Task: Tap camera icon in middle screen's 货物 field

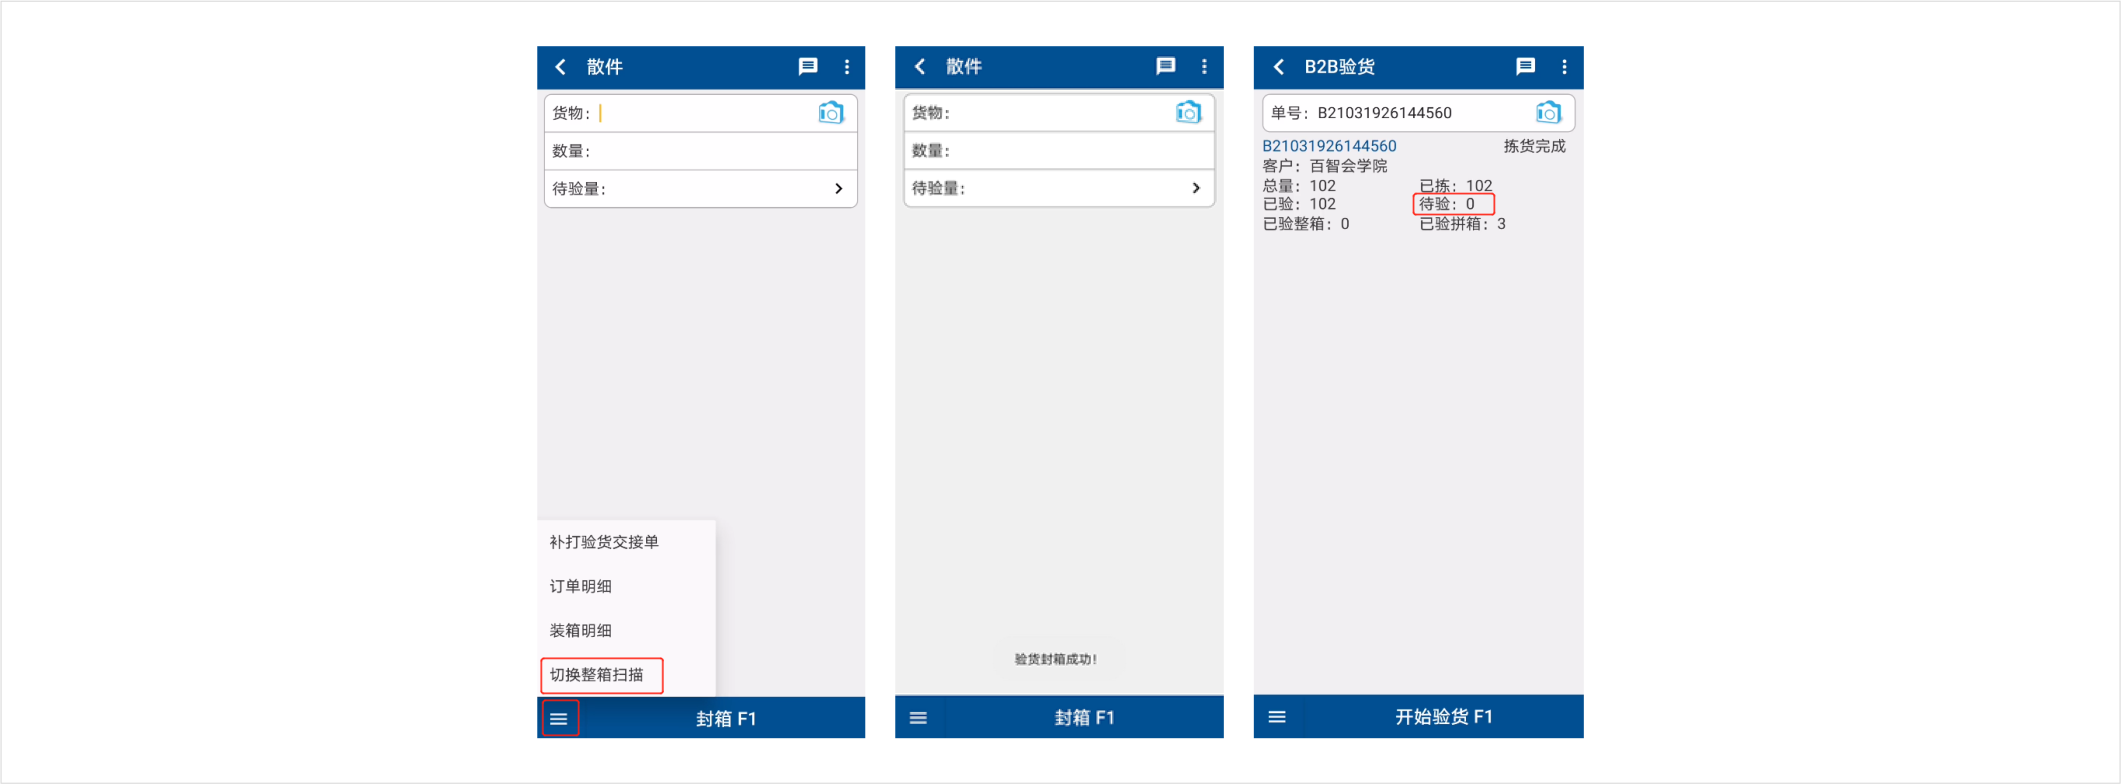Action: [1188, 113]
